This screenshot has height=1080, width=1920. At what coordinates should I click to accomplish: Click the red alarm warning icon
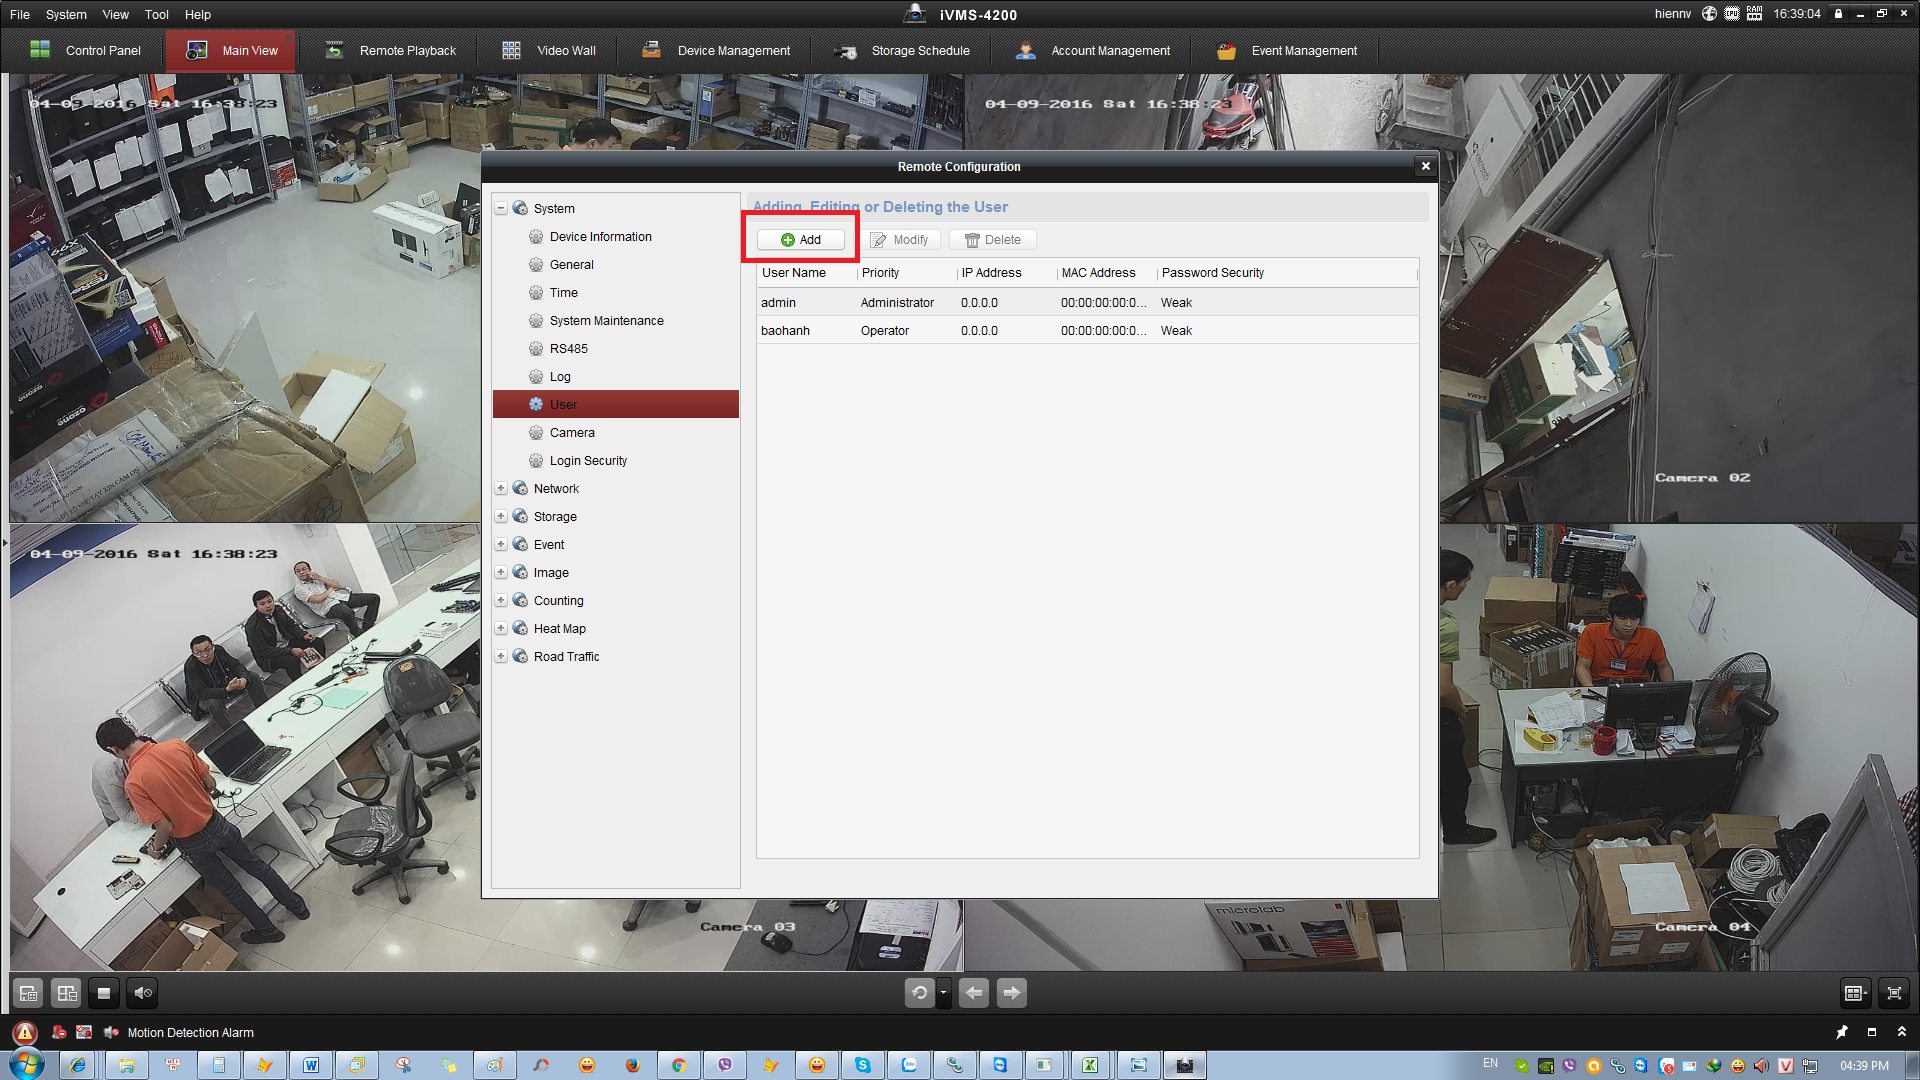coord(25,1033)
